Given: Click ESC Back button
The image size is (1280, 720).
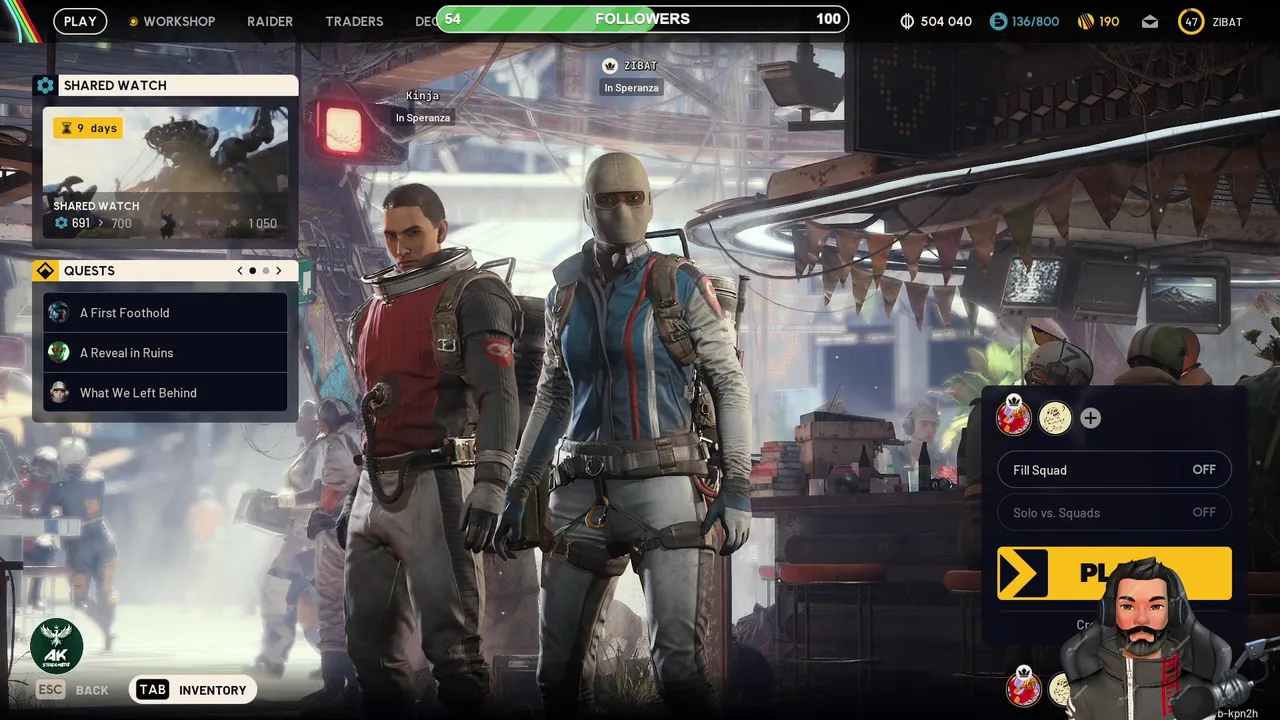Looking at the screenshot, I should coord(72,690).
